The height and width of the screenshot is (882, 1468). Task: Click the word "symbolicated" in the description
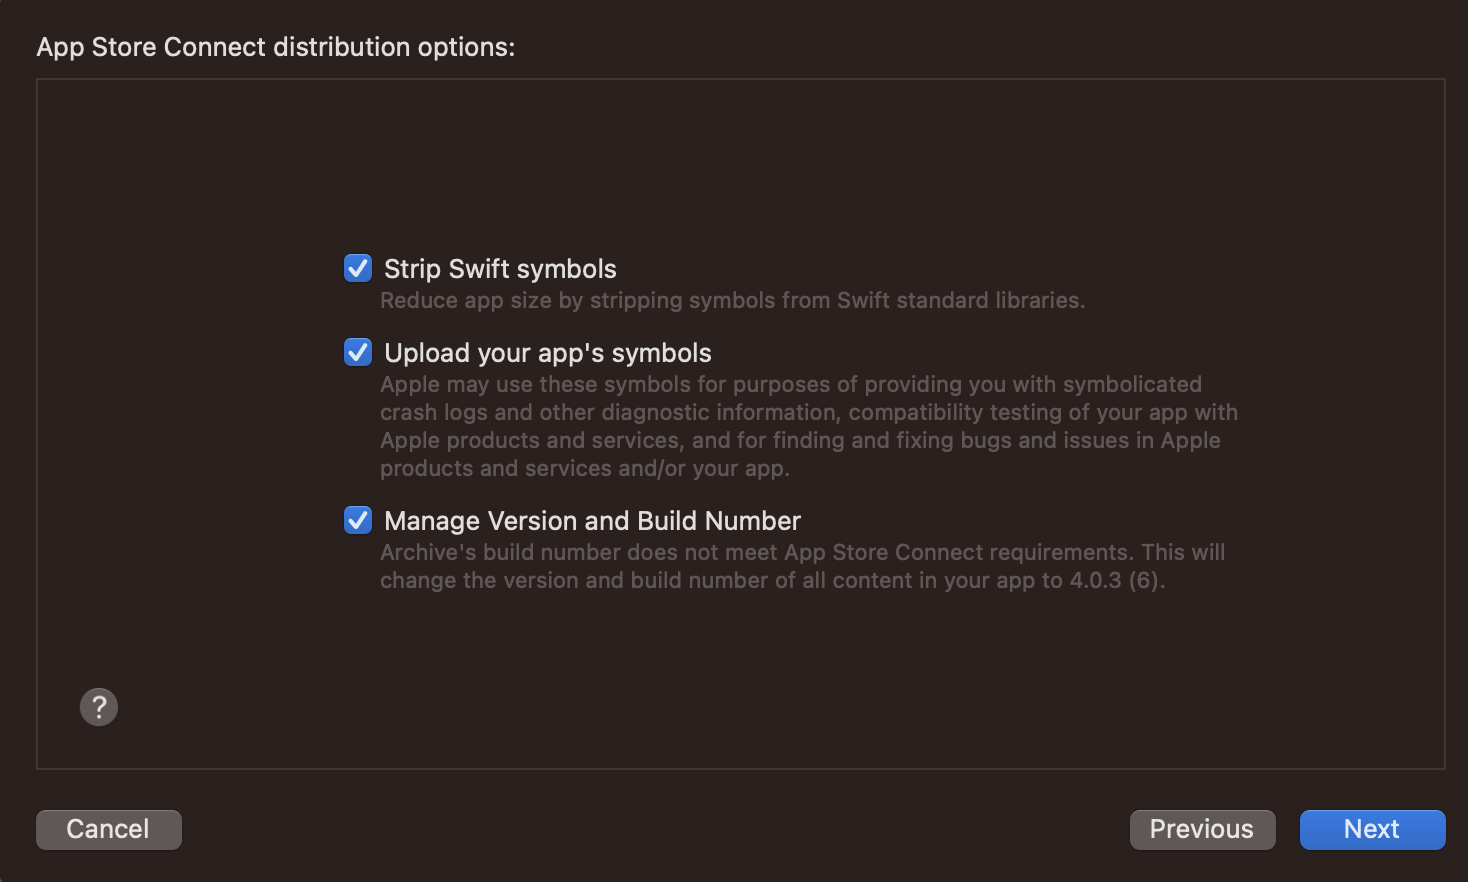coord(1132,384)
